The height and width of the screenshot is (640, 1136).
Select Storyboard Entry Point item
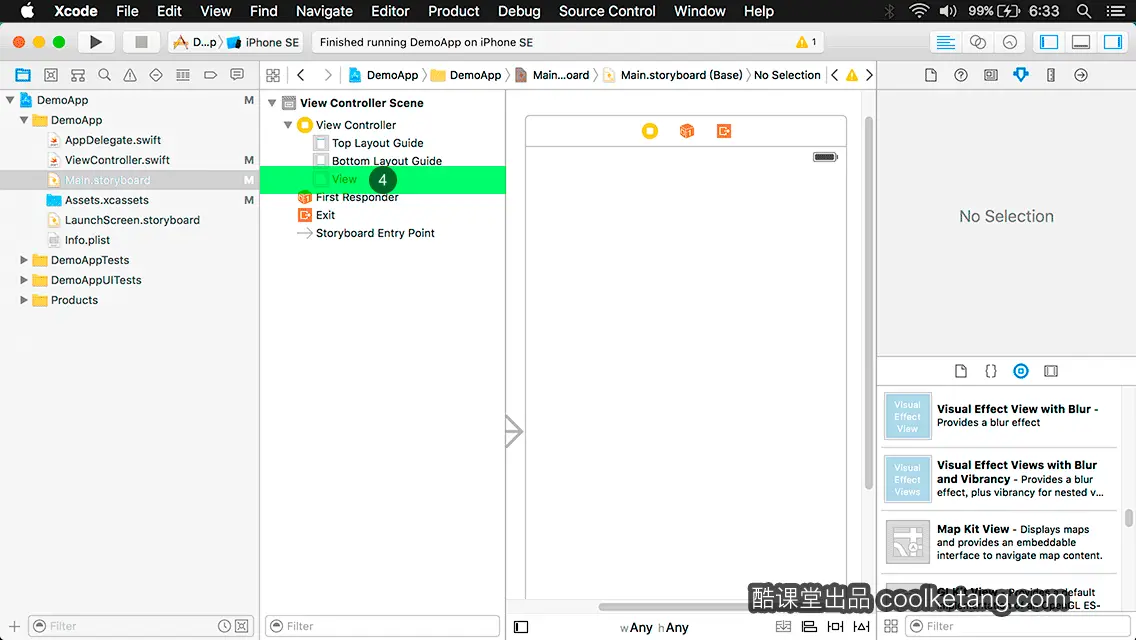click(x=375, y=233)
